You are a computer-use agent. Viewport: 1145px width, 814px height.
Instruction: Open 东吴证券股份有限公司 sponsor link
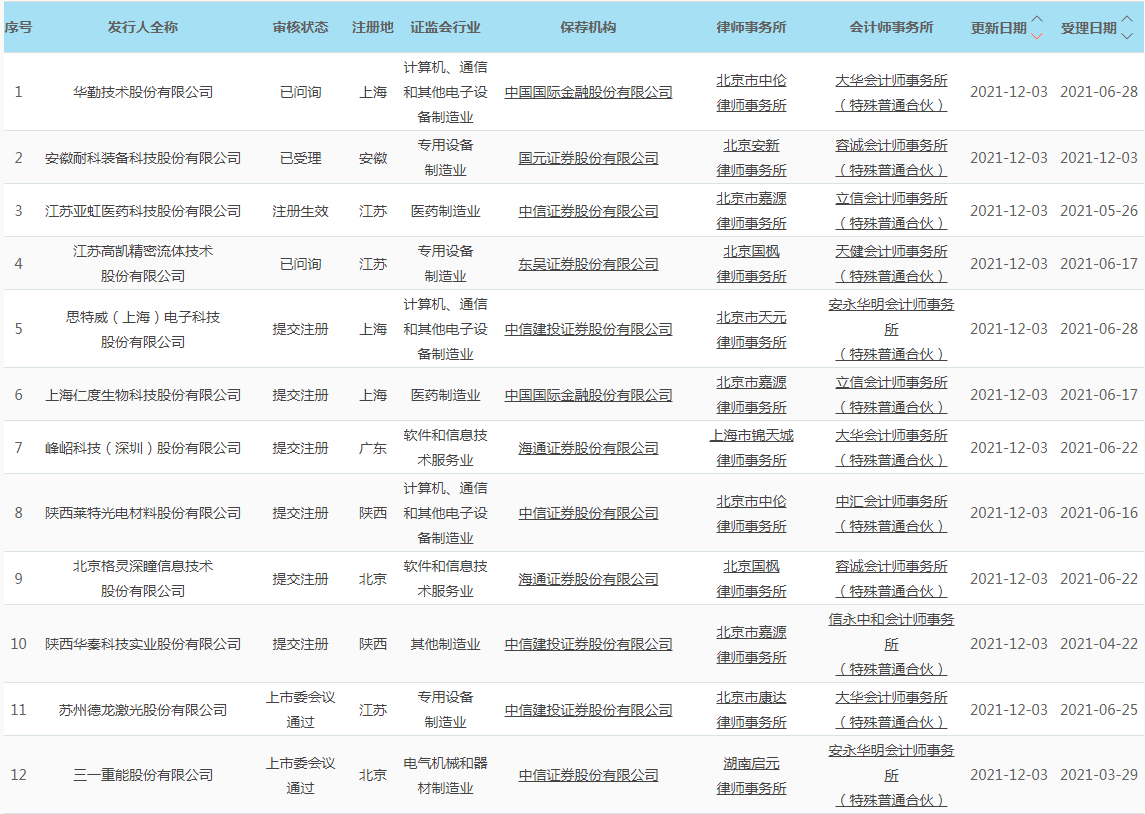(x=588, y=264)
